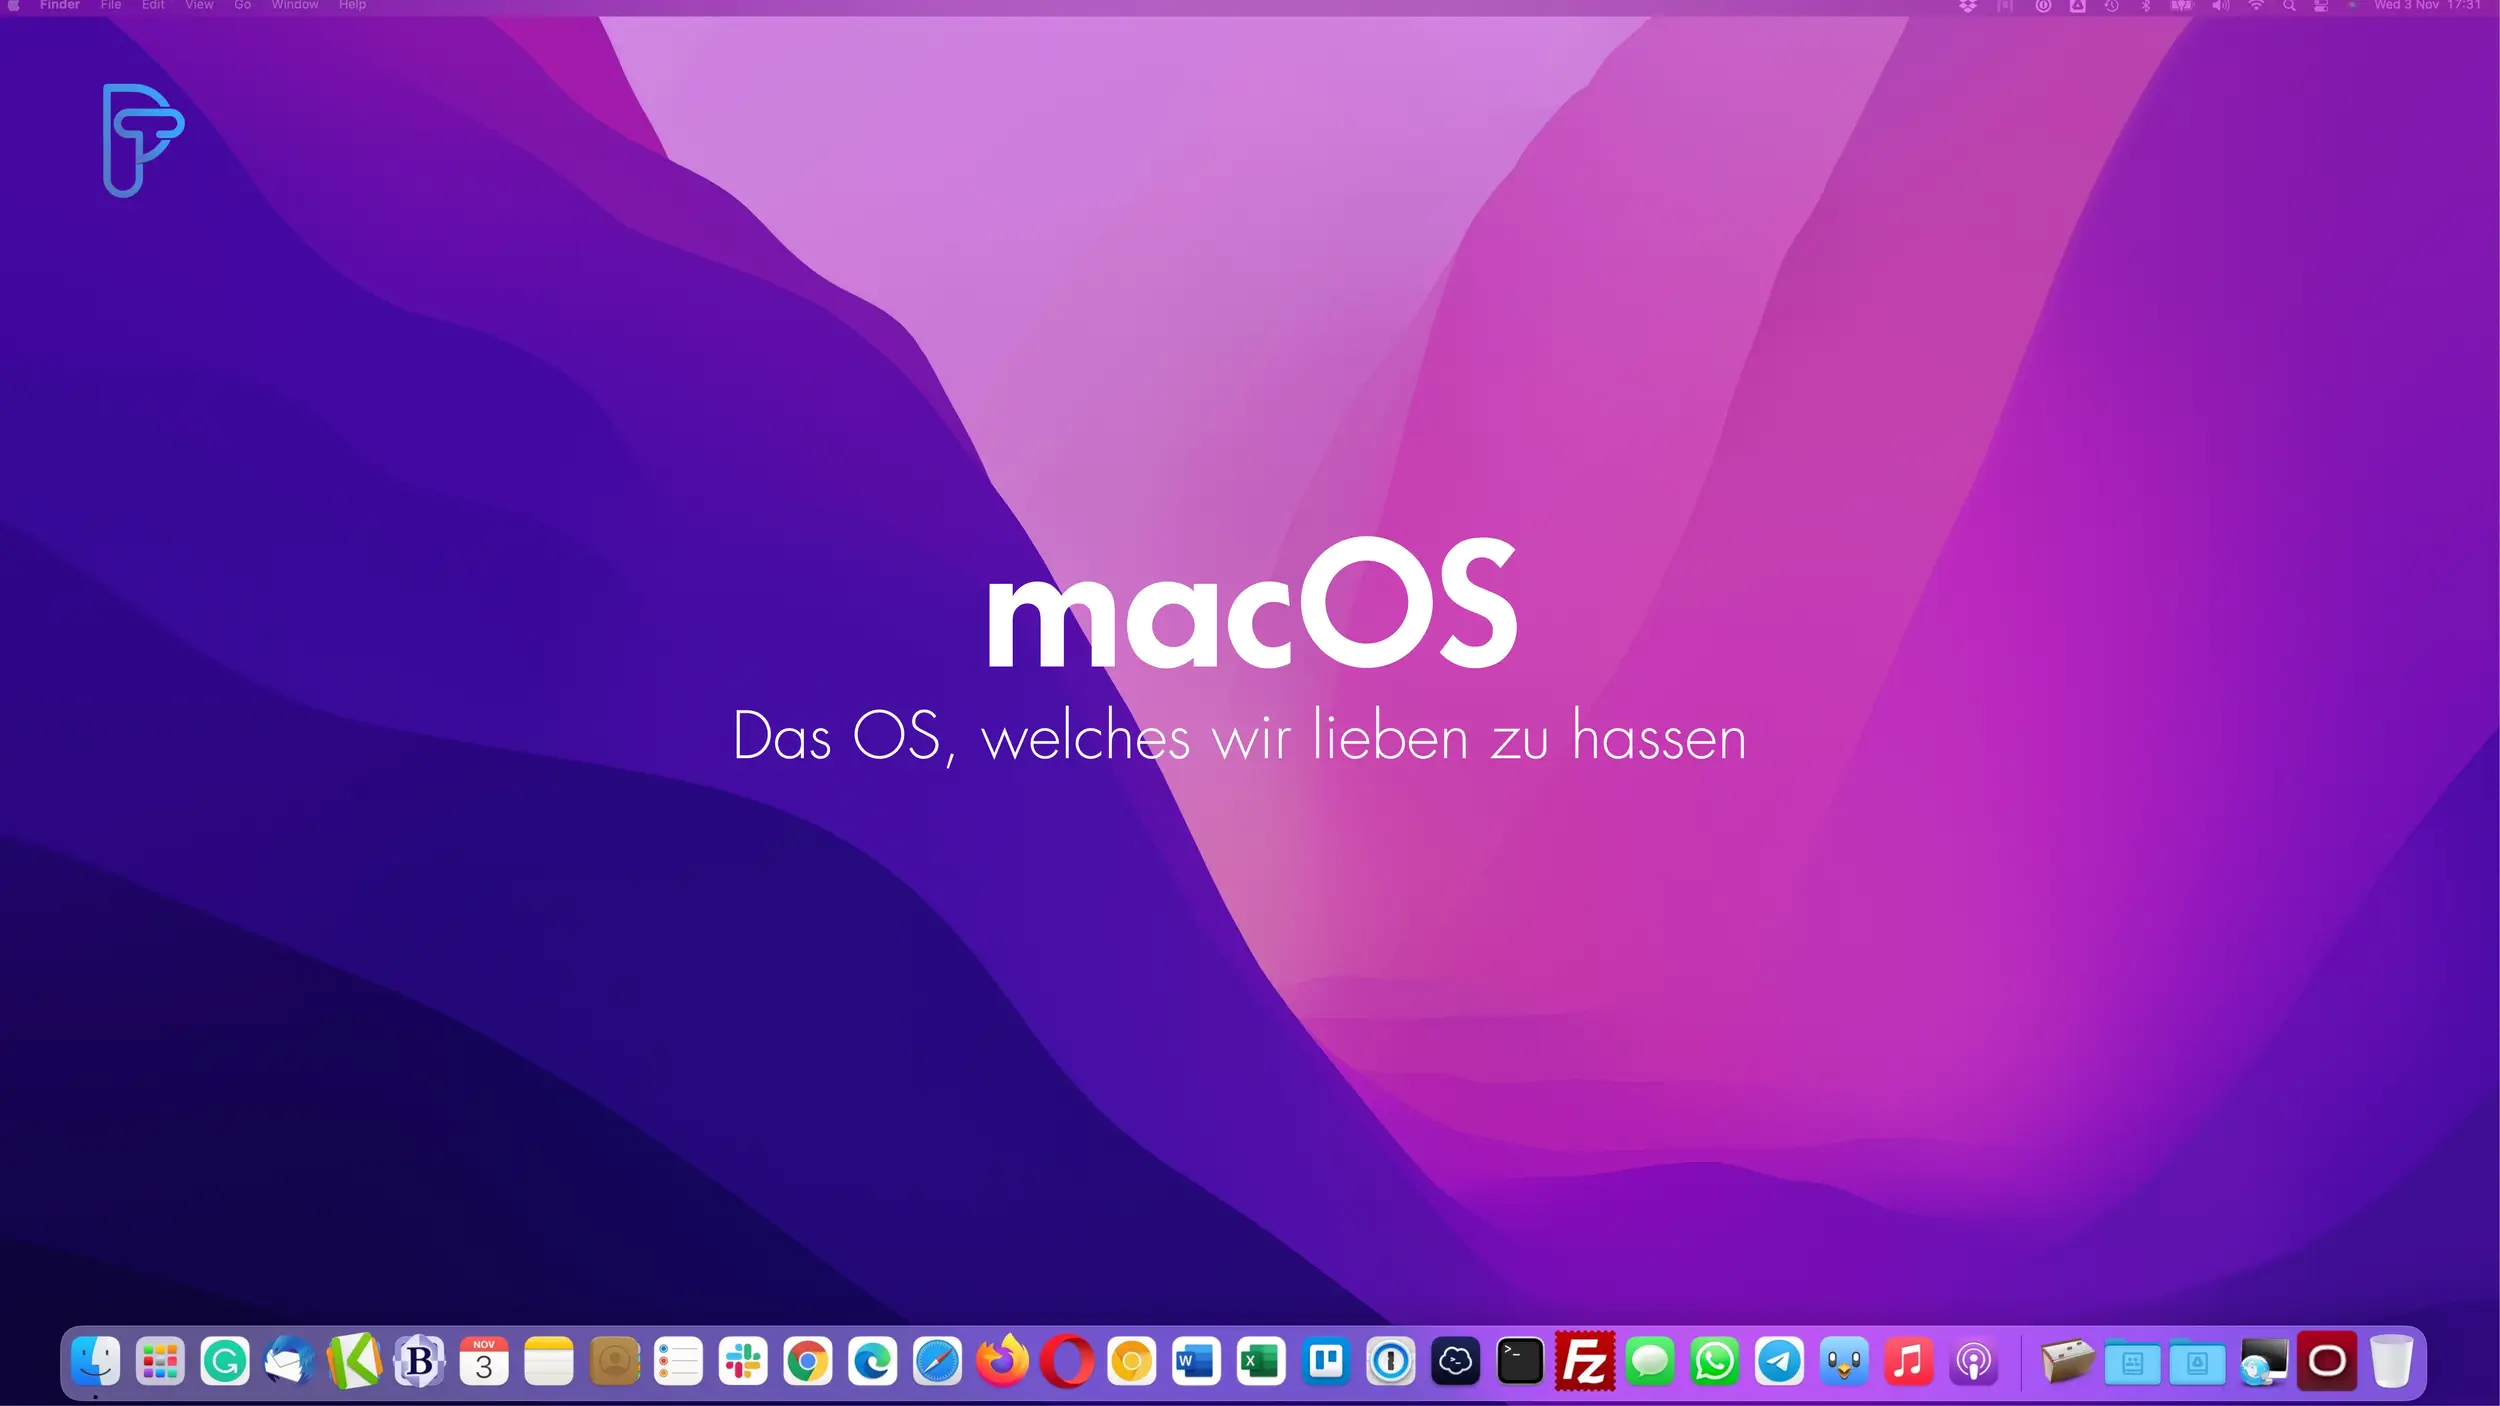
Task: Open Spotlight search in menu bar
Action: pos(2289,6)
